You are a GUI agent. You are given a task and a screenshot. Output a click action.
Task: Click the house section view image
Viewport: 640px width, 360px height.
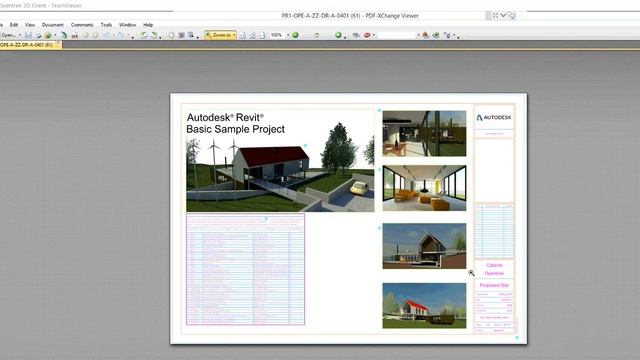pyautogui.click(x=424, y=246)
